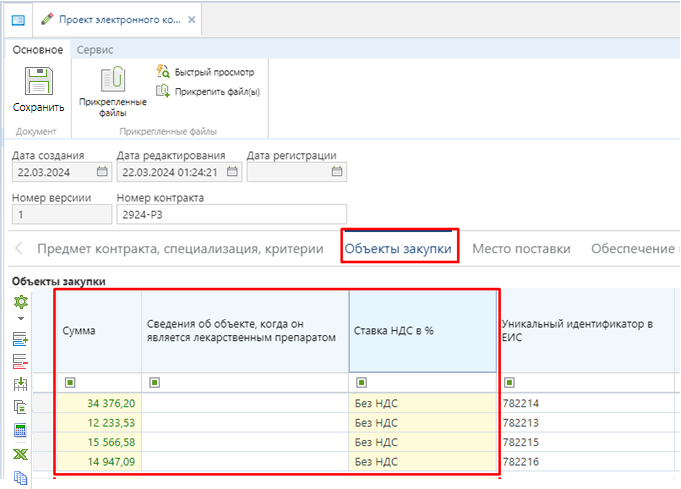
Task: Click the Уникальный идентификатор в ЕИС column header
Action: [586, 331]
